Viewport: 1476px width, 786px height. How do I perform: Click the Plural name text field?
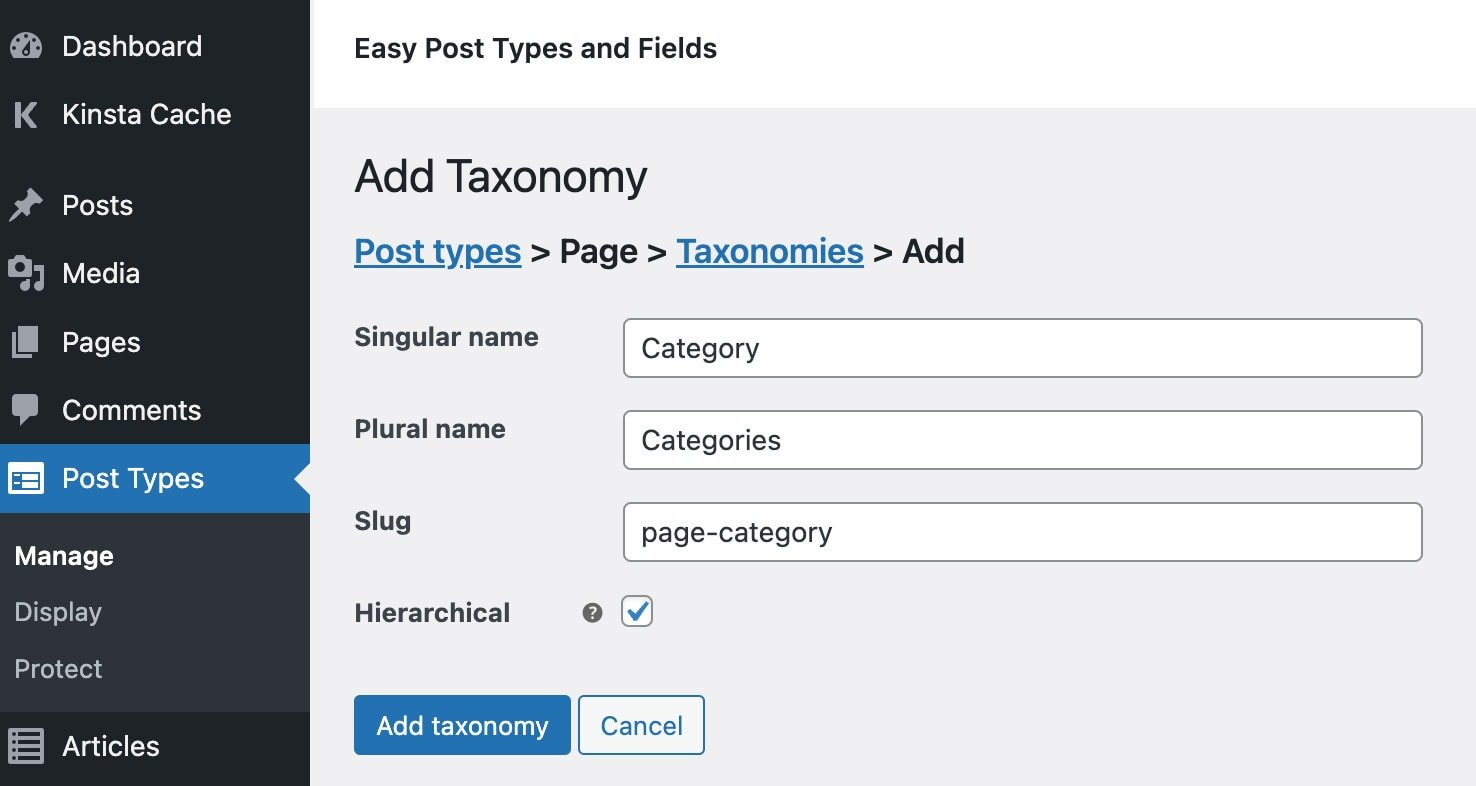point(1022,440)
